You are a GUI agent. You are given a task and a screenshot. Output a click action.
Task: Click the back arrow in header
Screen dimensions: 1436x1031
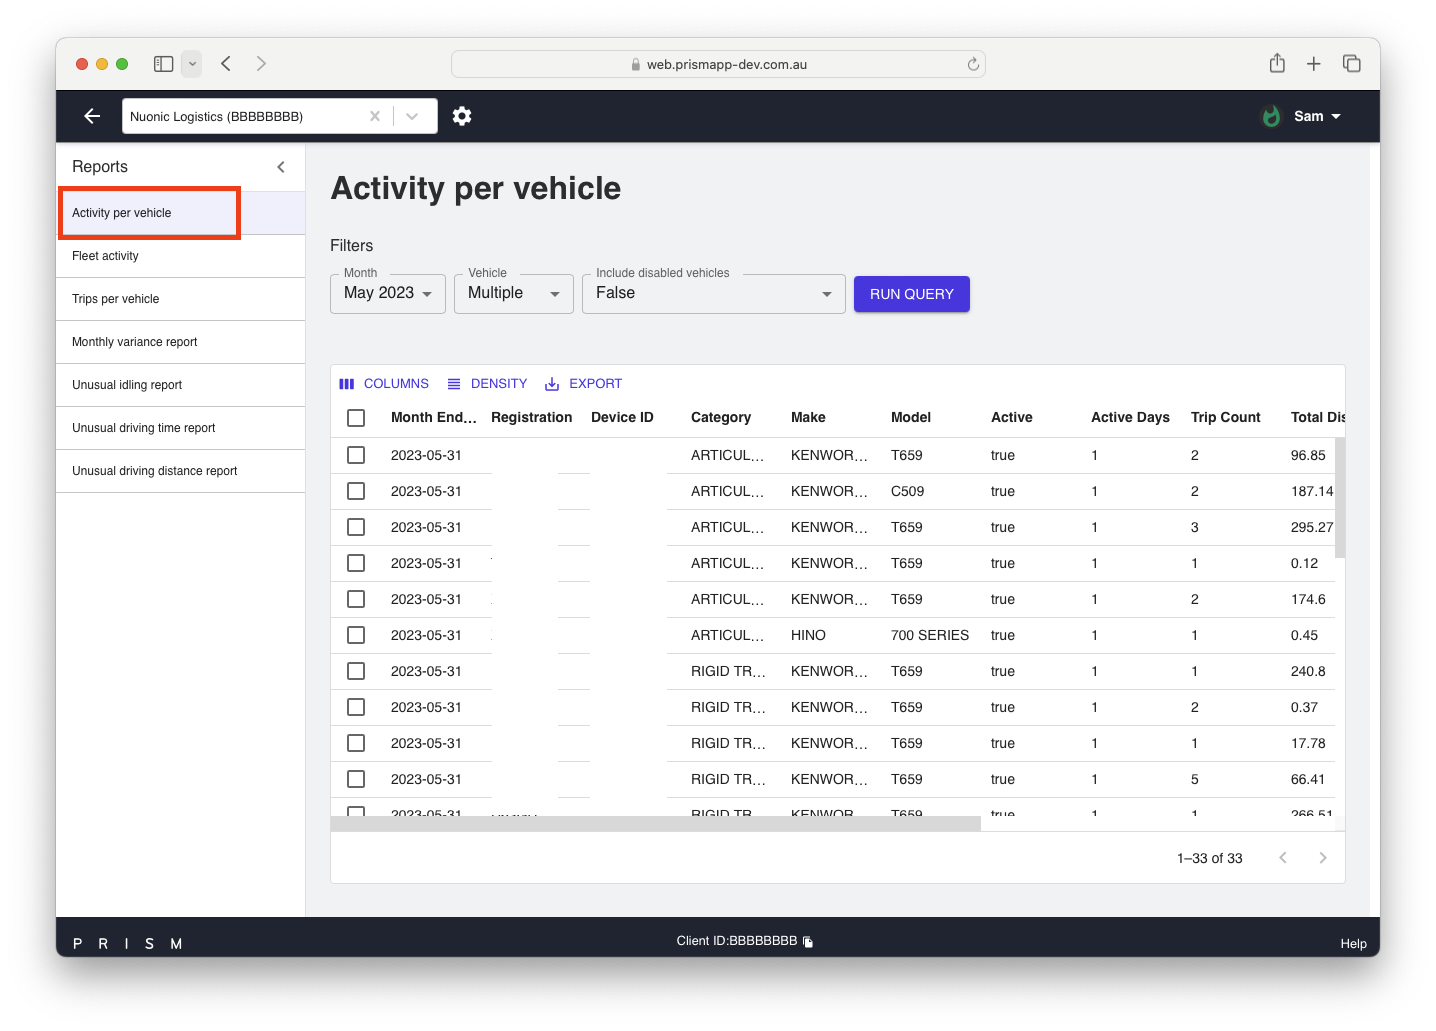92,116
